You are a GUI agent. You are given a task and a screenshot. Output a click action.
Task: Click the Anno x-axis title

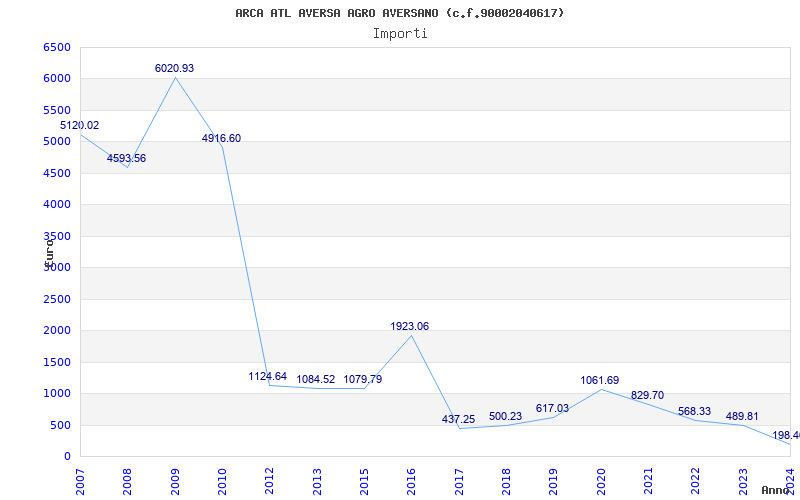coord(775,490)
